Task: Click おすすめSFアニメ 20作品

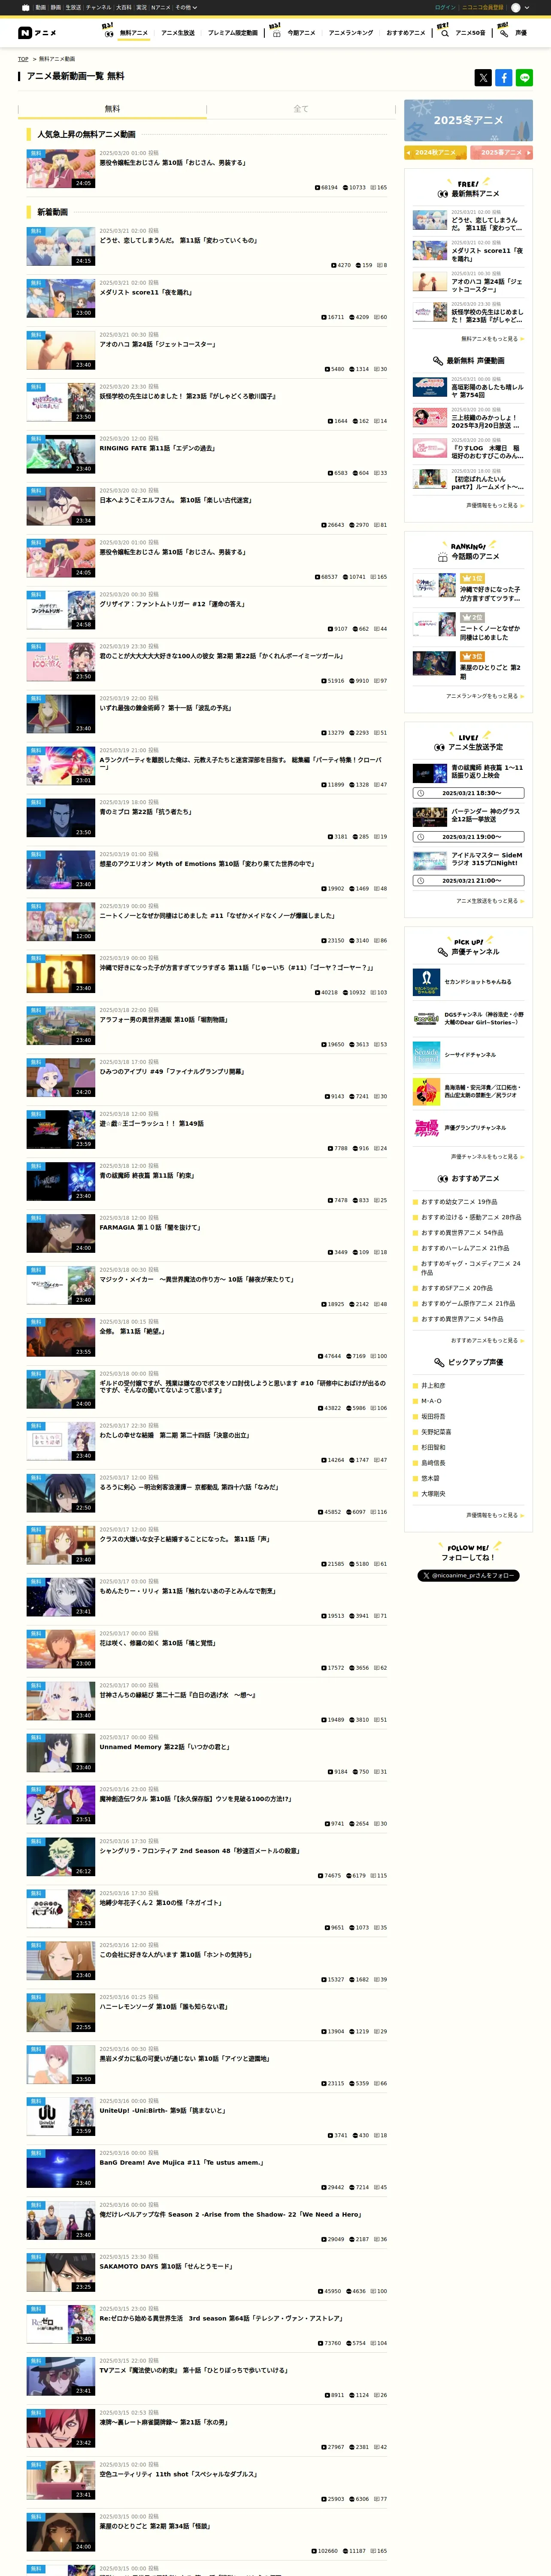Action: pyautogui.click(x=456, y=1288)
